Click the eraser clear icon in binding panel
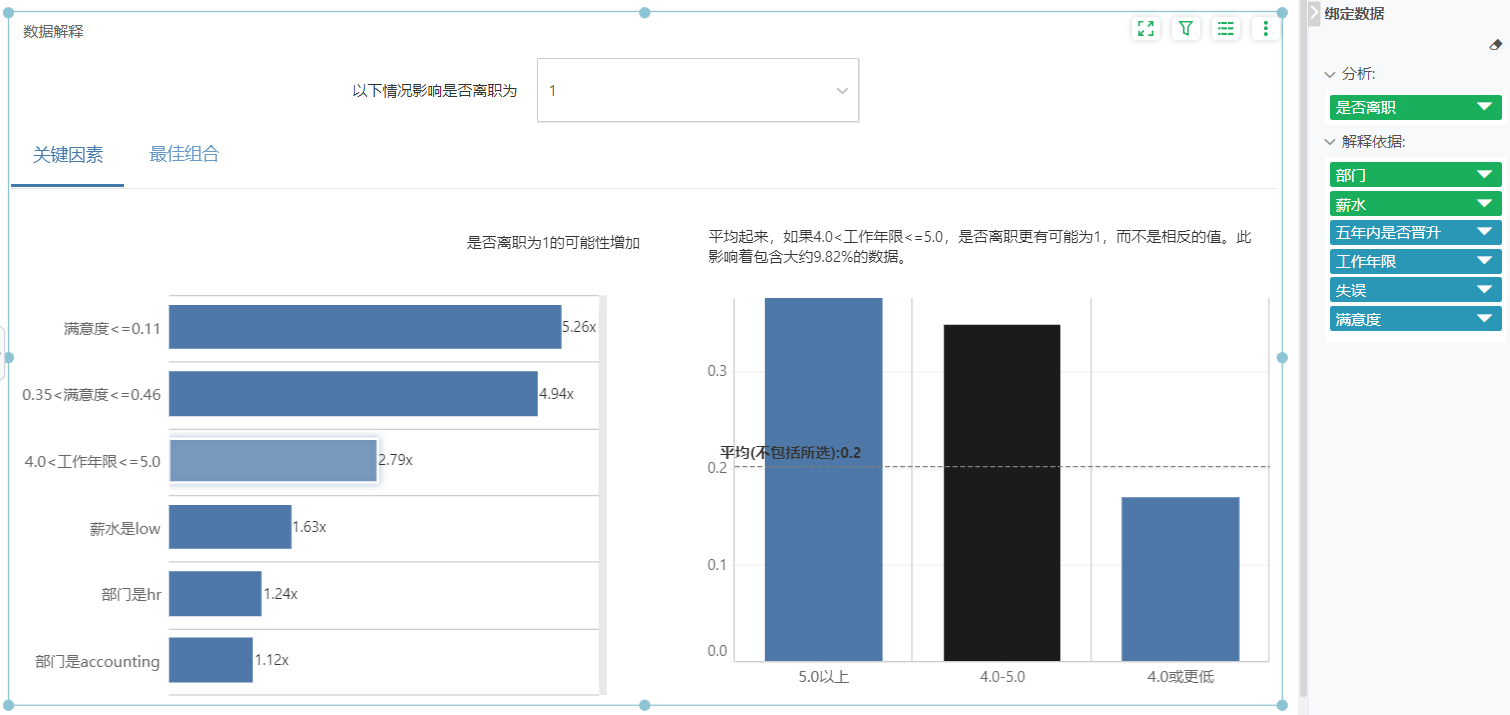 tap(1495, 45)
